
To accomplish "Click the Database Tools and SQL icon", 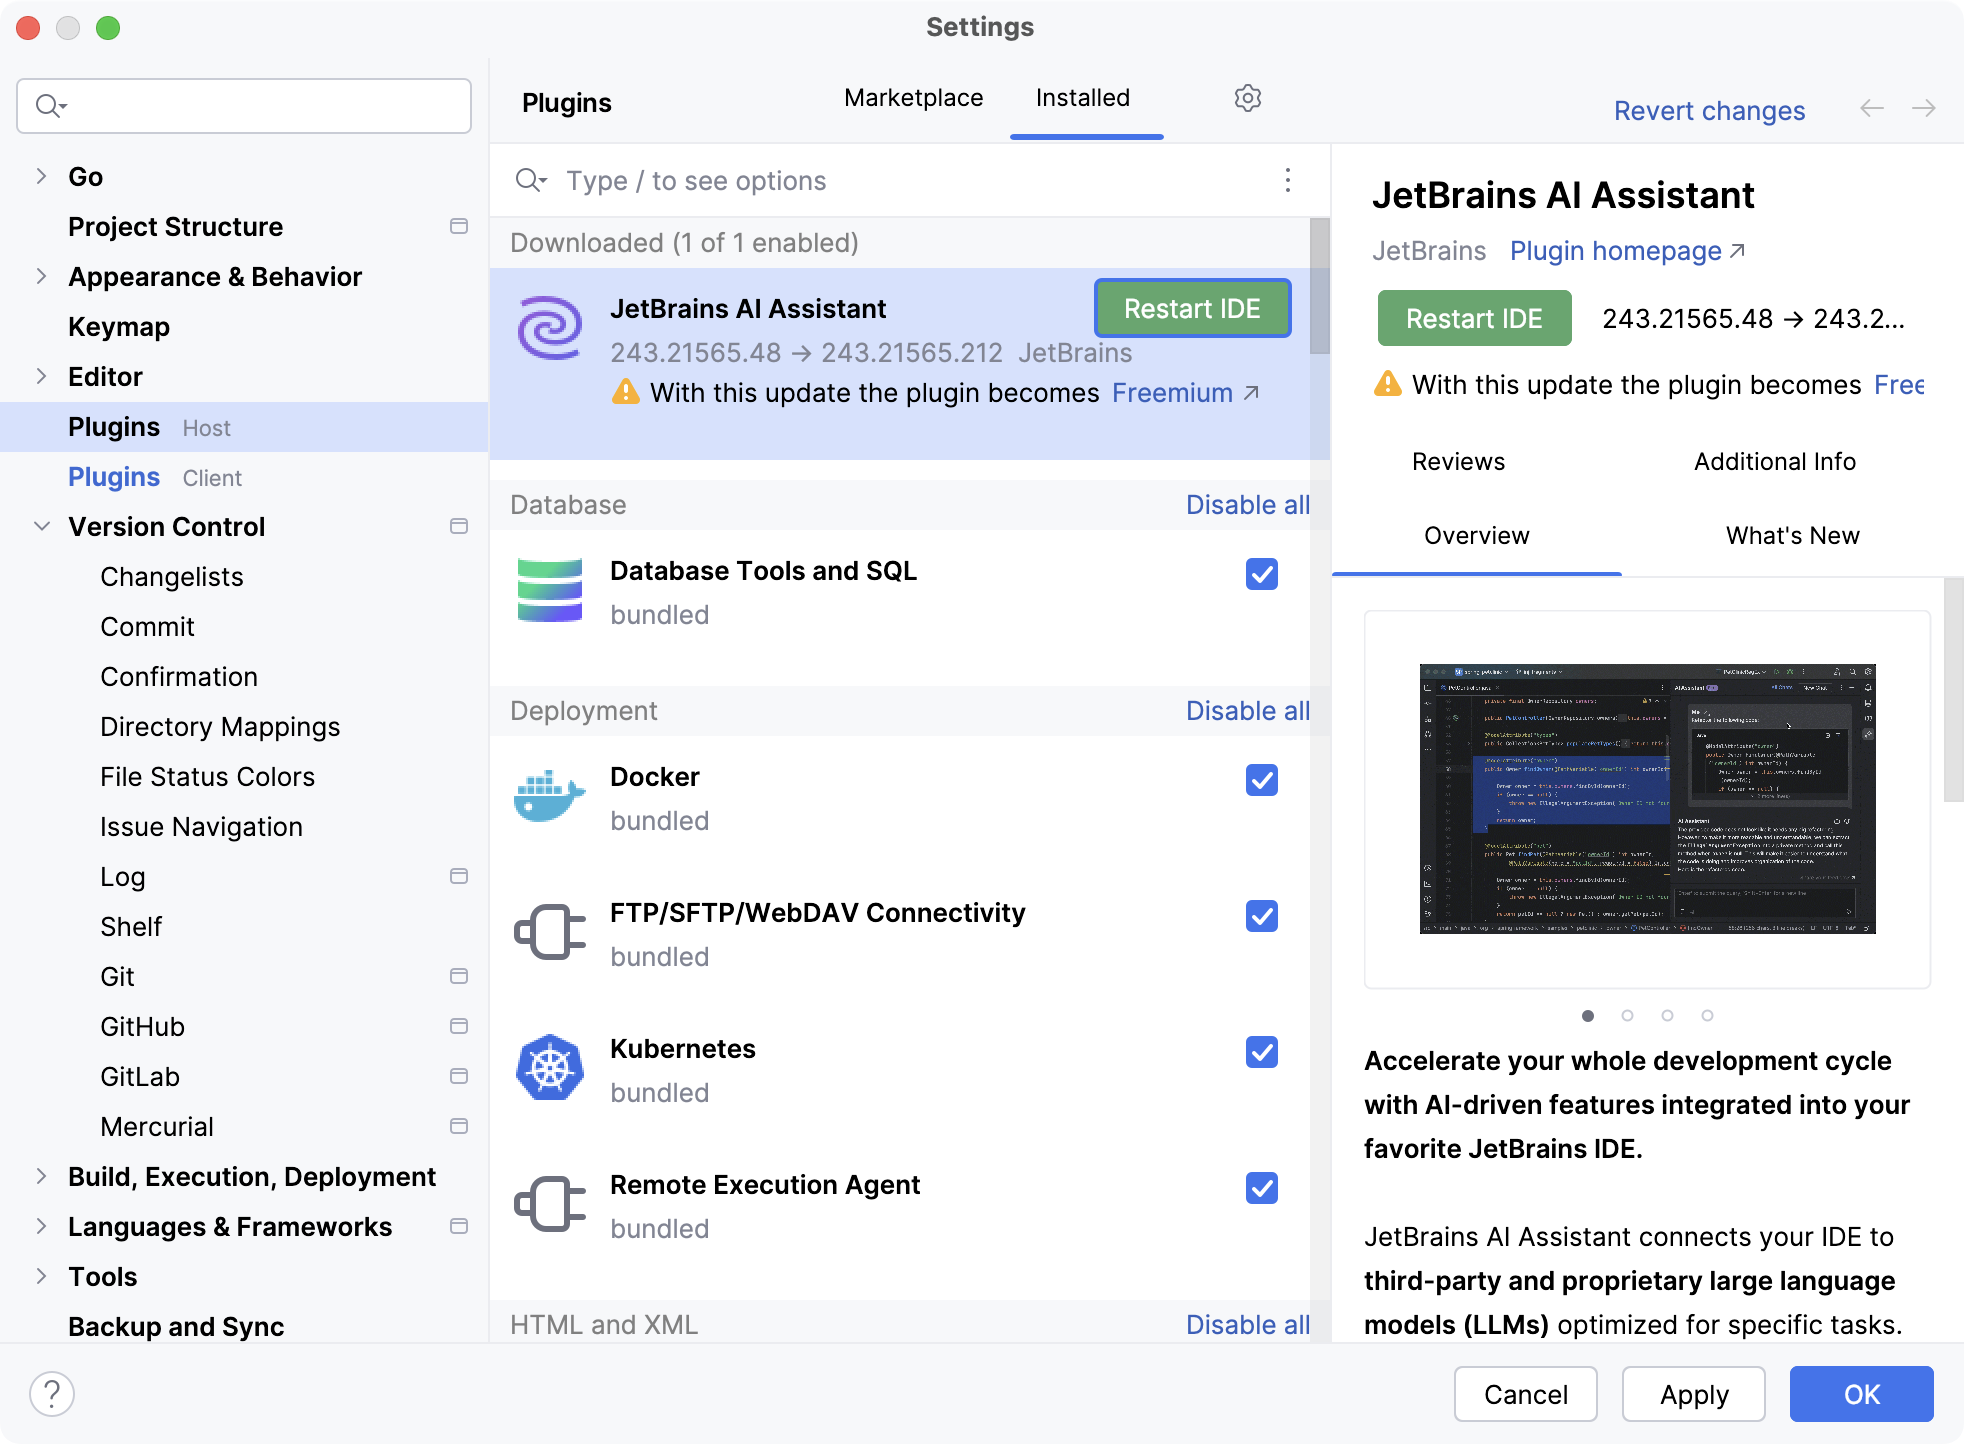I will coord(549,592).
